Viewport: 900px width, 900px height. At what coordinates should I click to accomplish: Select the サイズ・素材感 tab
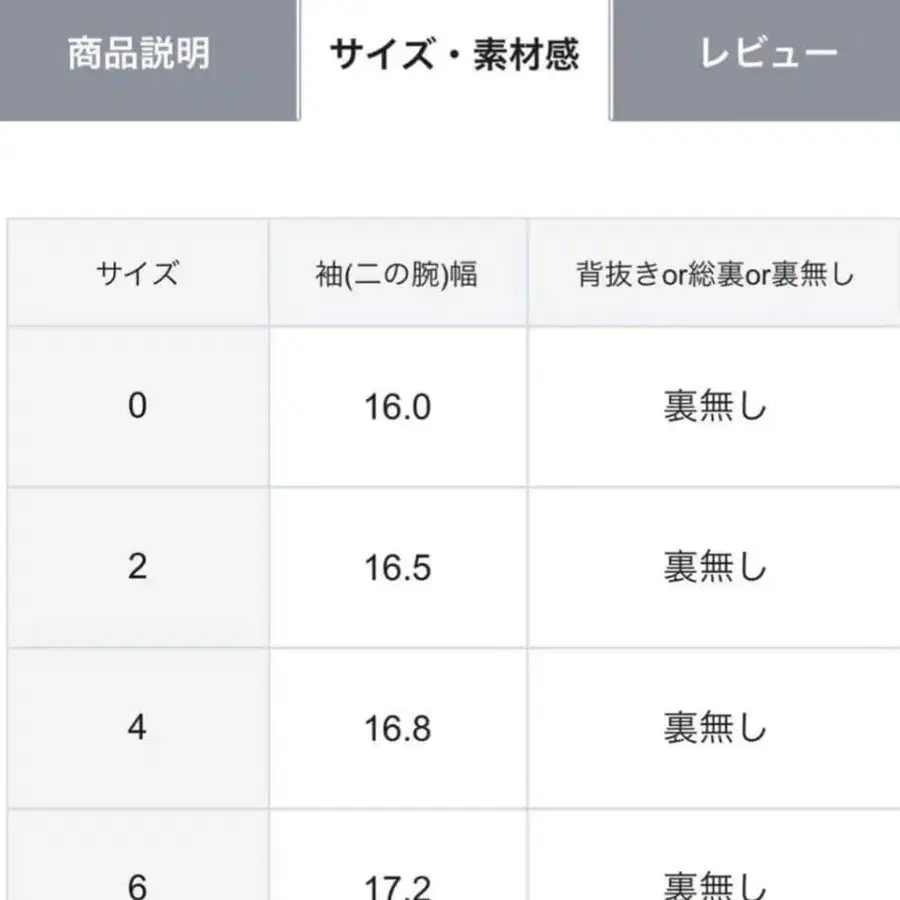point(452,55)
